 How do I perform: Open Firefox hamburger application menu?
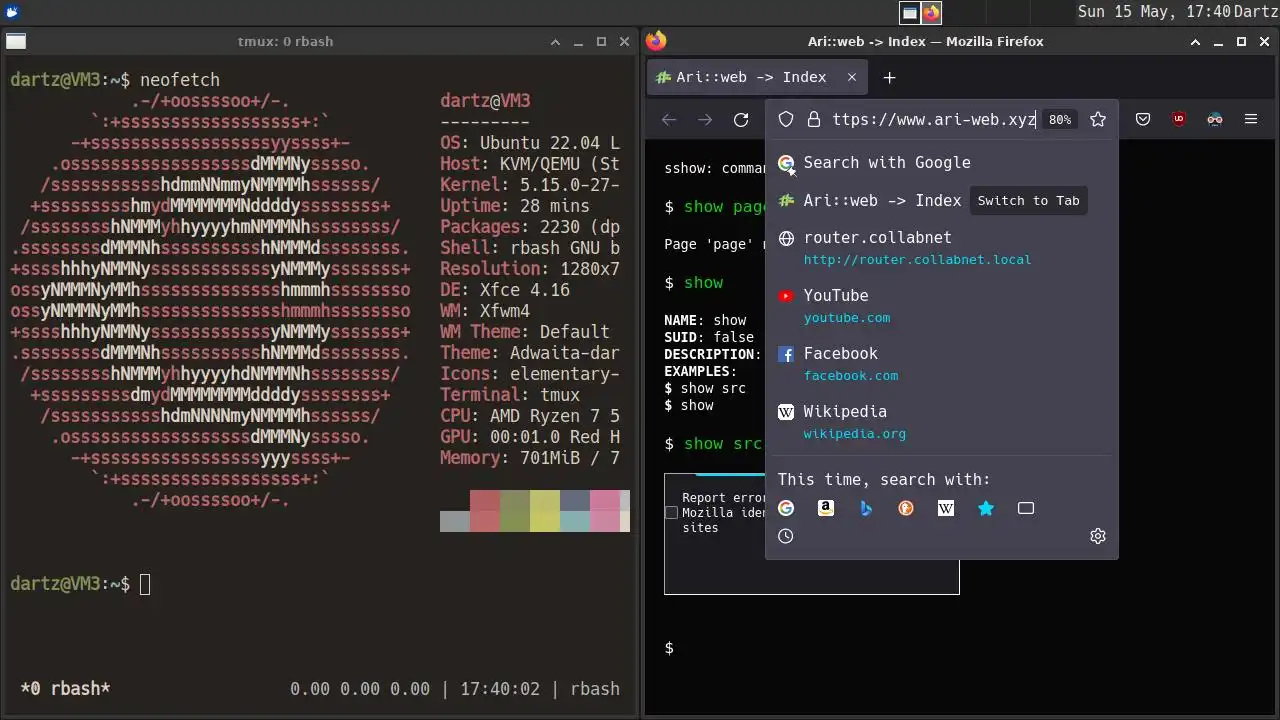tap(1251, 119)
